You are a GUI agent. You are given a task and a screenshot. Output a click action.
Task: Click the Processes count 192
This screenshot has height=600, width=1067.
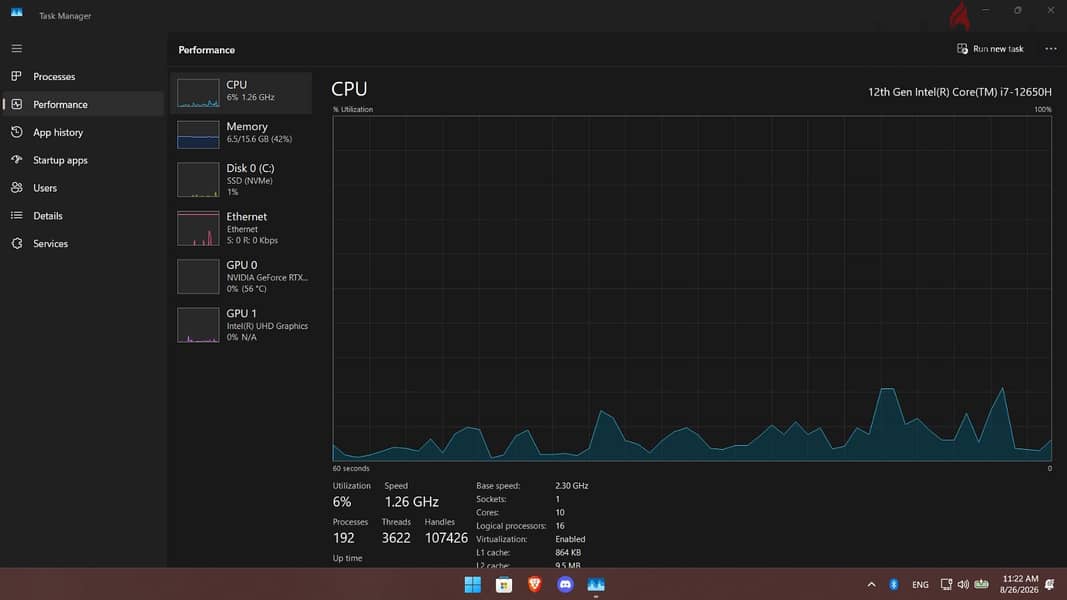tap(344, 538)
